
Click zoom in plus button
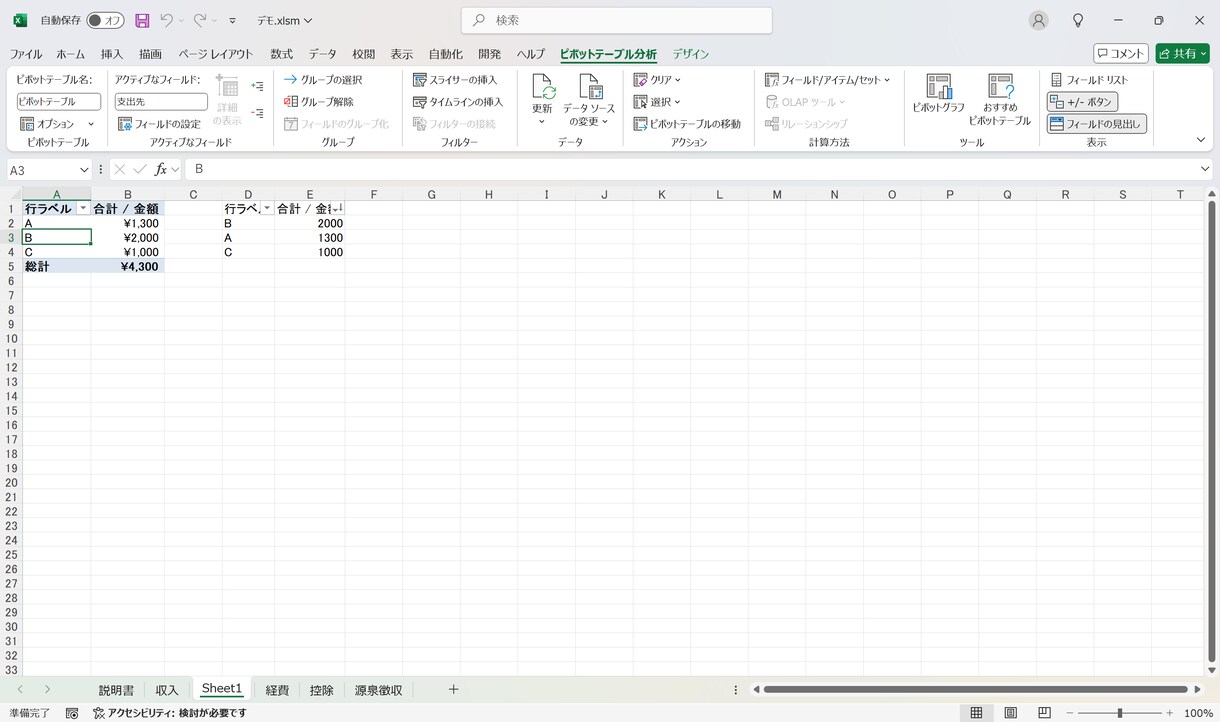(x=1172, y=713)
